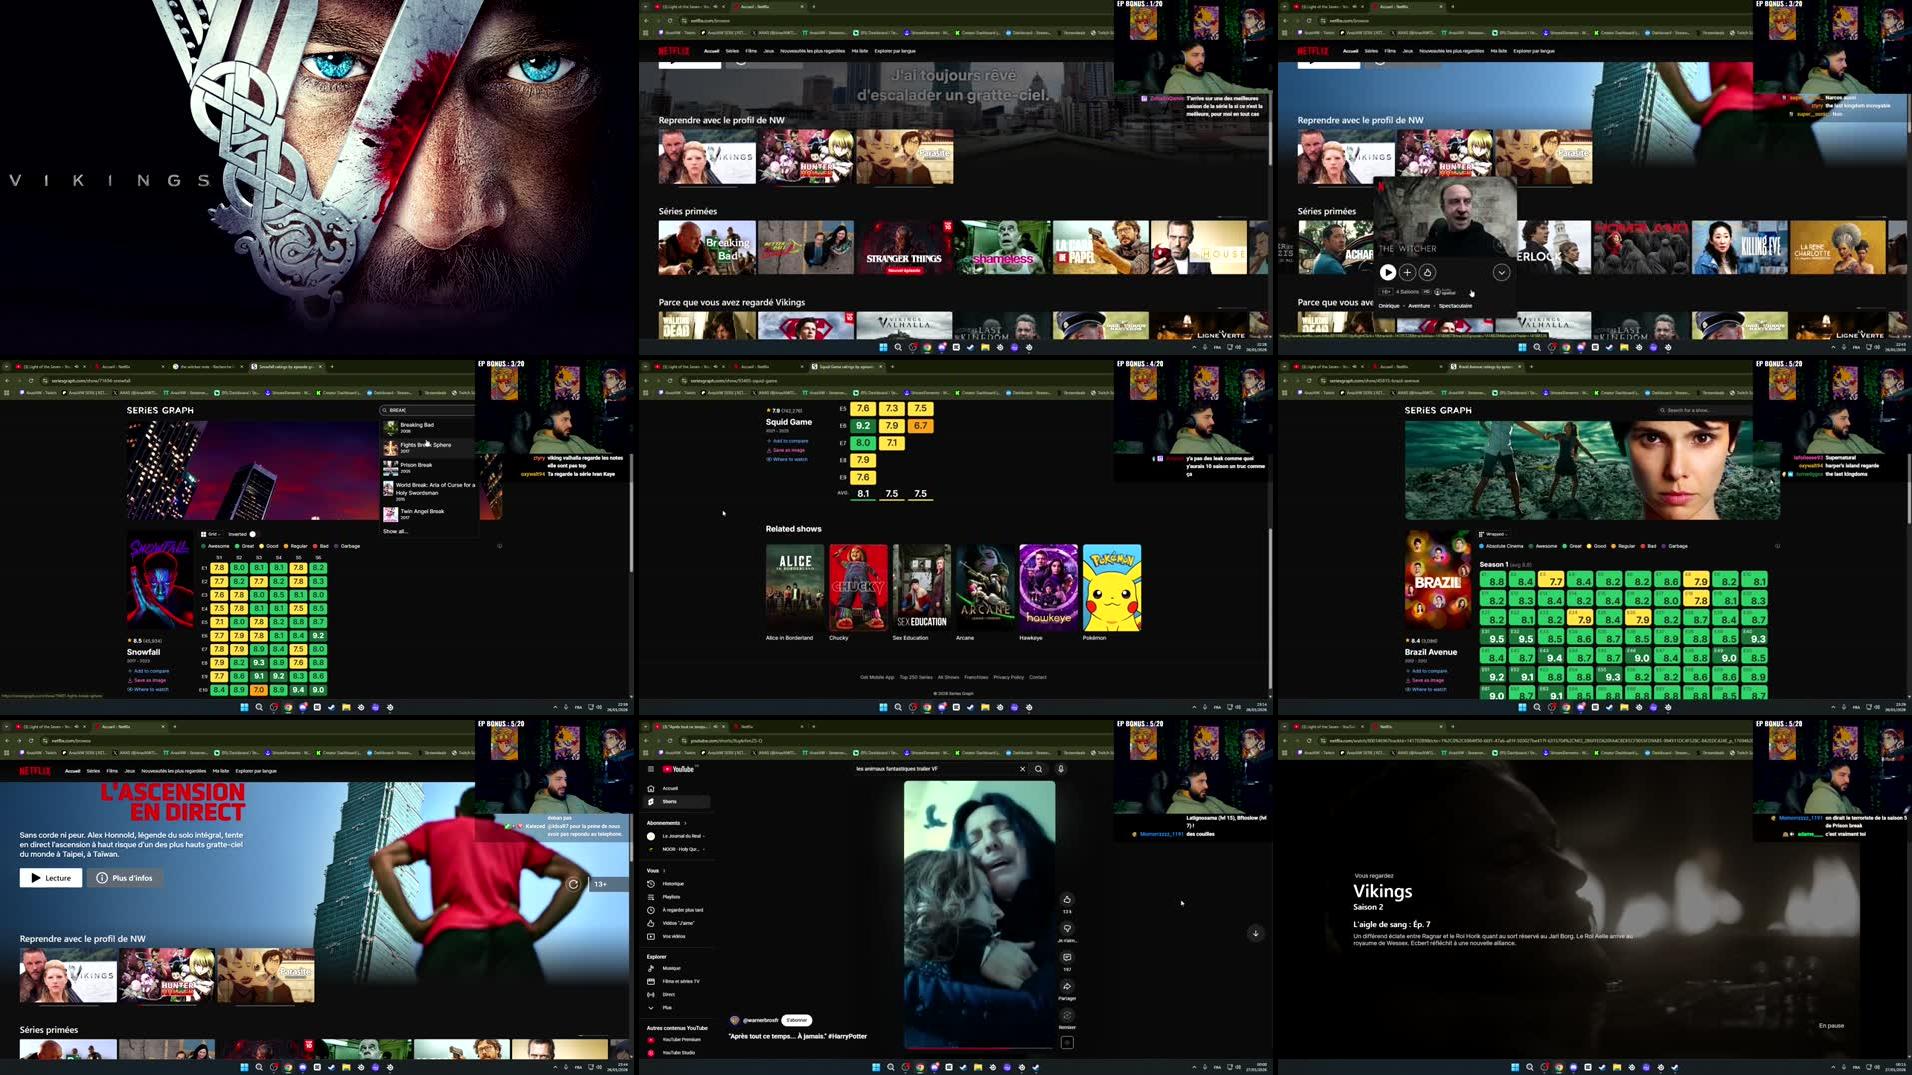Open the Pokémon thumbnail under Related shows
Image resolution: width=1912 pixels, height=1075 pixels.
click(1112, 588)
